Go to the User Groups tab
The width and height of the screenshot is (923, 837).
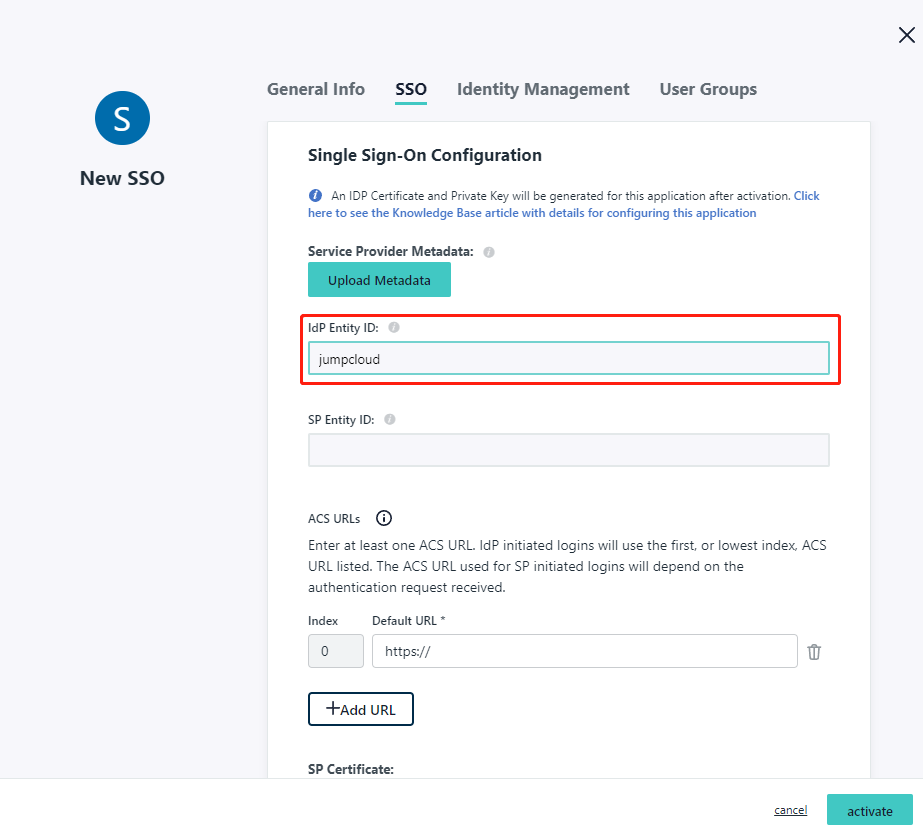708,89
